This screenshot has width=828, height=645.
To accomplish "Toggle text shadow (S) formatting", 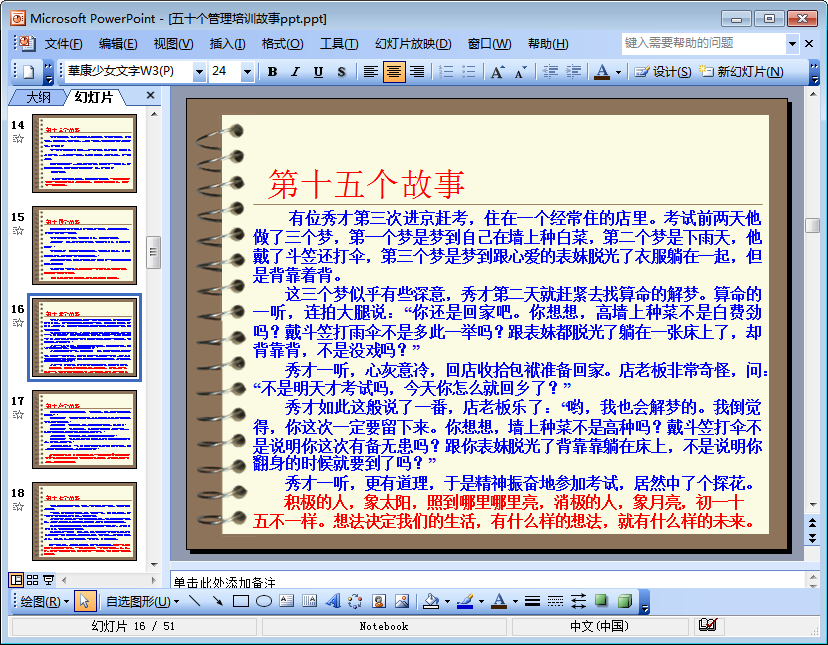I will click(341, 71).
